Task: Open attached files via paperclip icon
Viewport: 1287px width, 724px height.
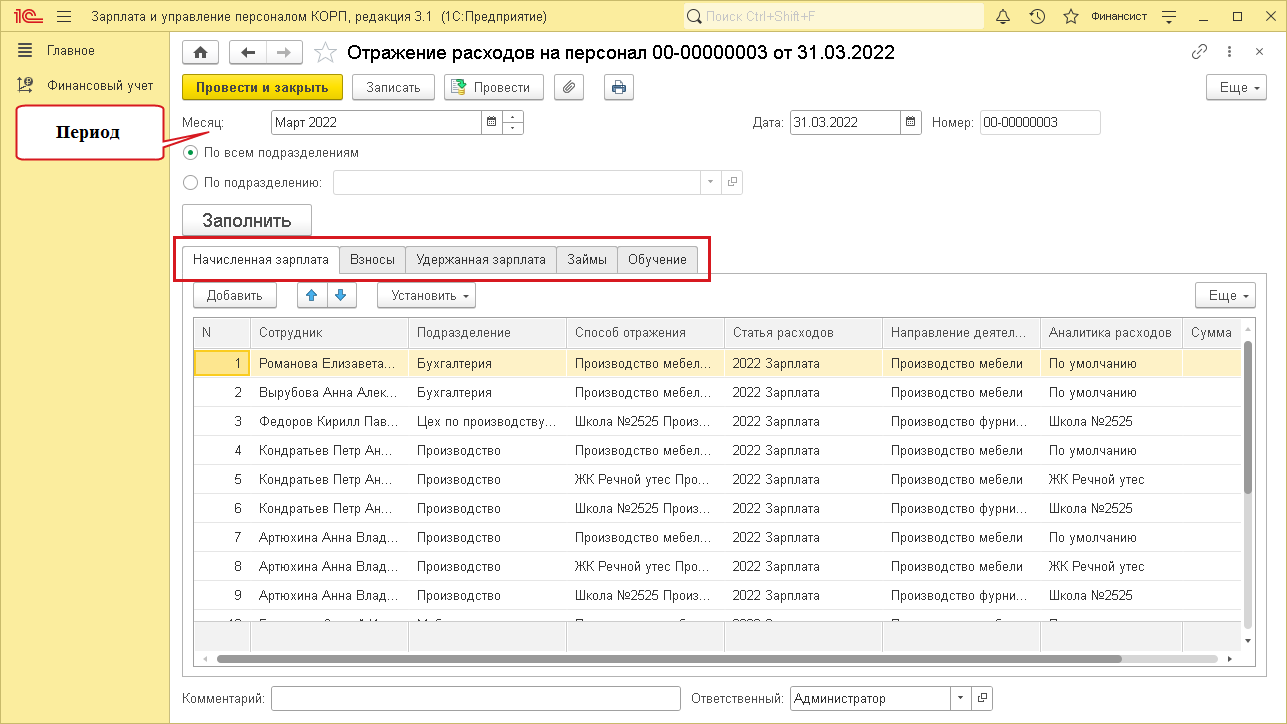Action: coord(568,87)
